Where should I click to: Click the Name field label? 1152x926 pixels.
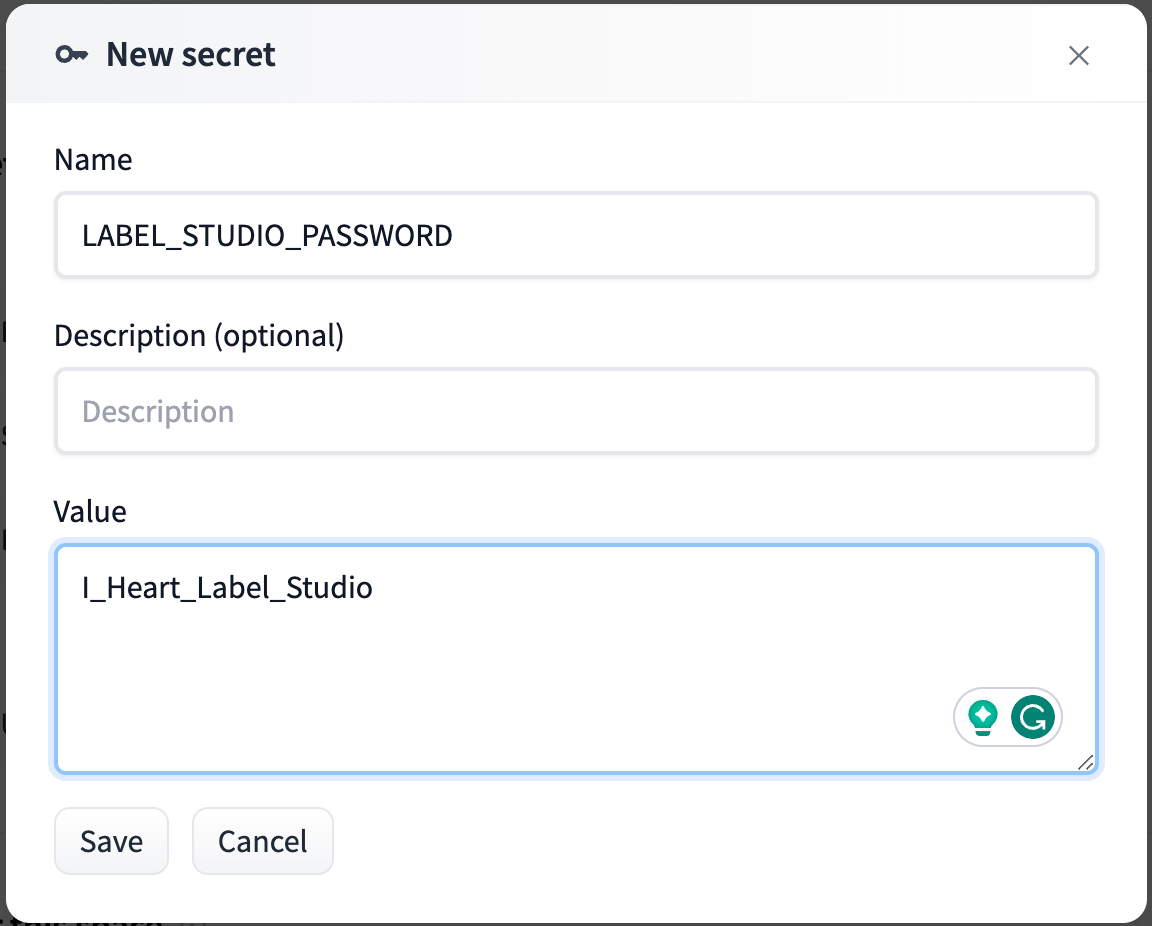click(x=93, y=159)
